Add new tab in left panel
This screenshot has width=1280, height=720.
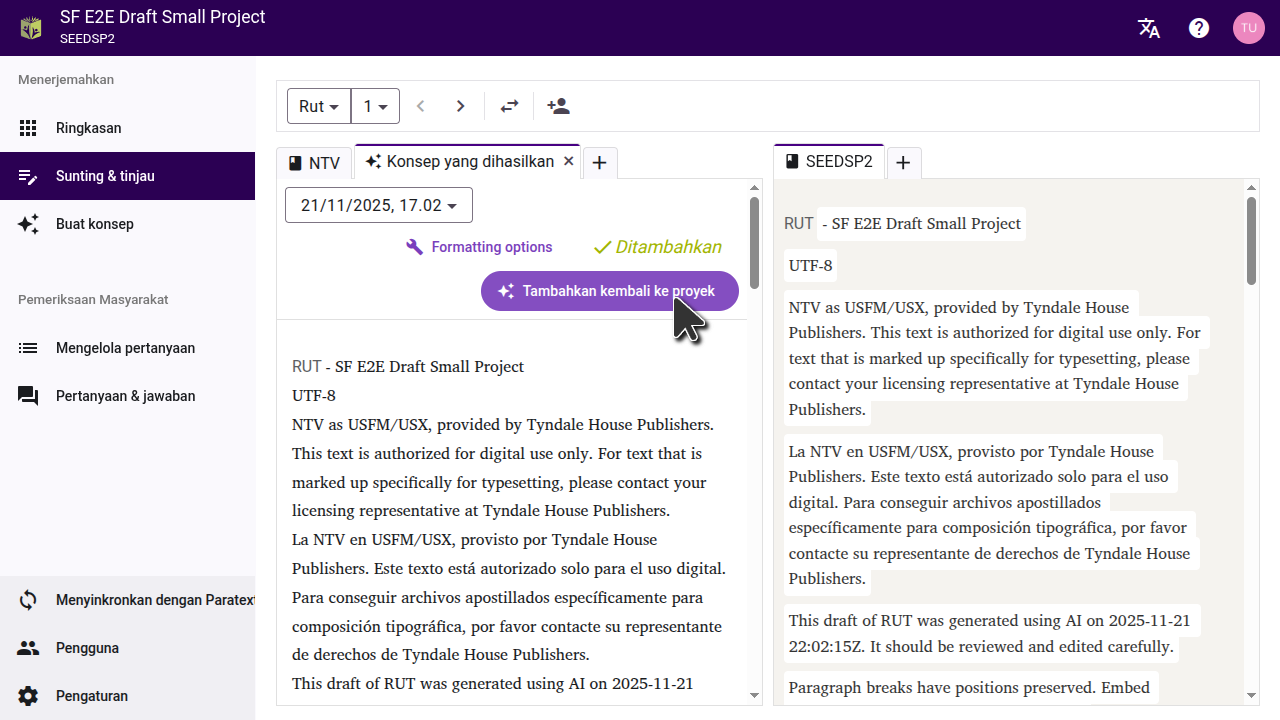(600, 163)
